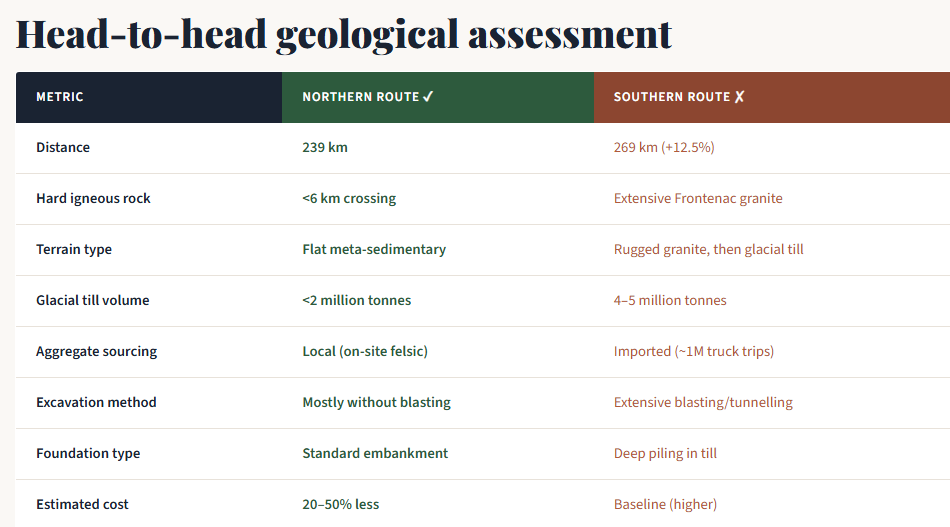Select 'Imported (~1M truck trips)' cell
Screen dimensions: 950x527
(x=694, y=352)
